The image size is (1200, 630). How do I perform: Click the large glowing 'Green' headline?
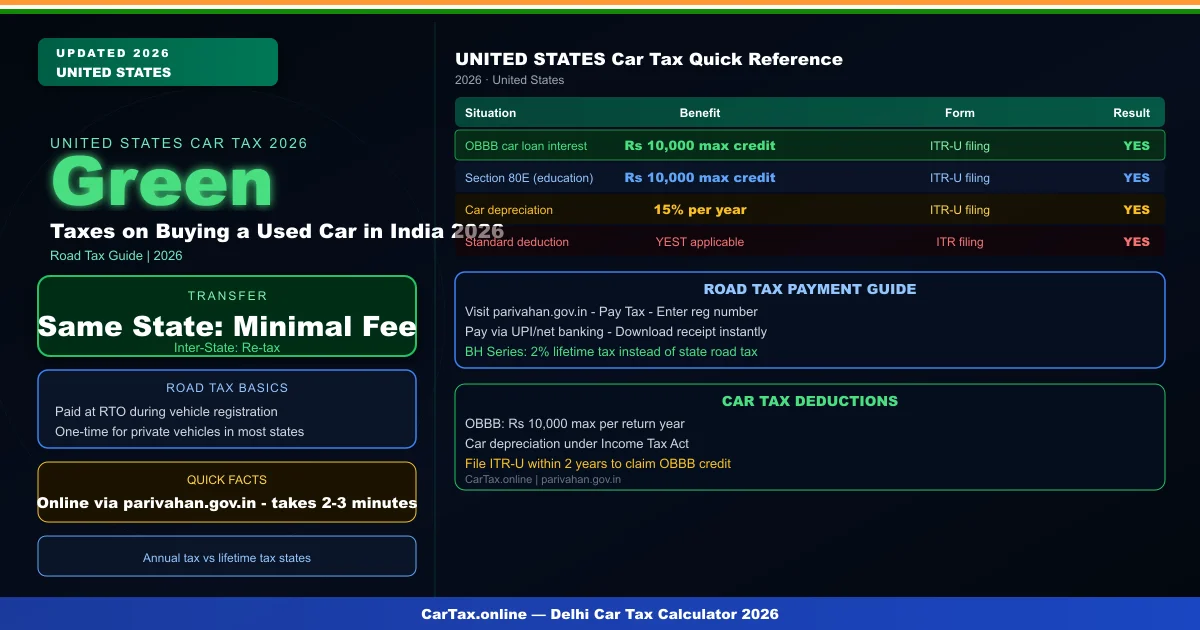click(x=161, y=184)
